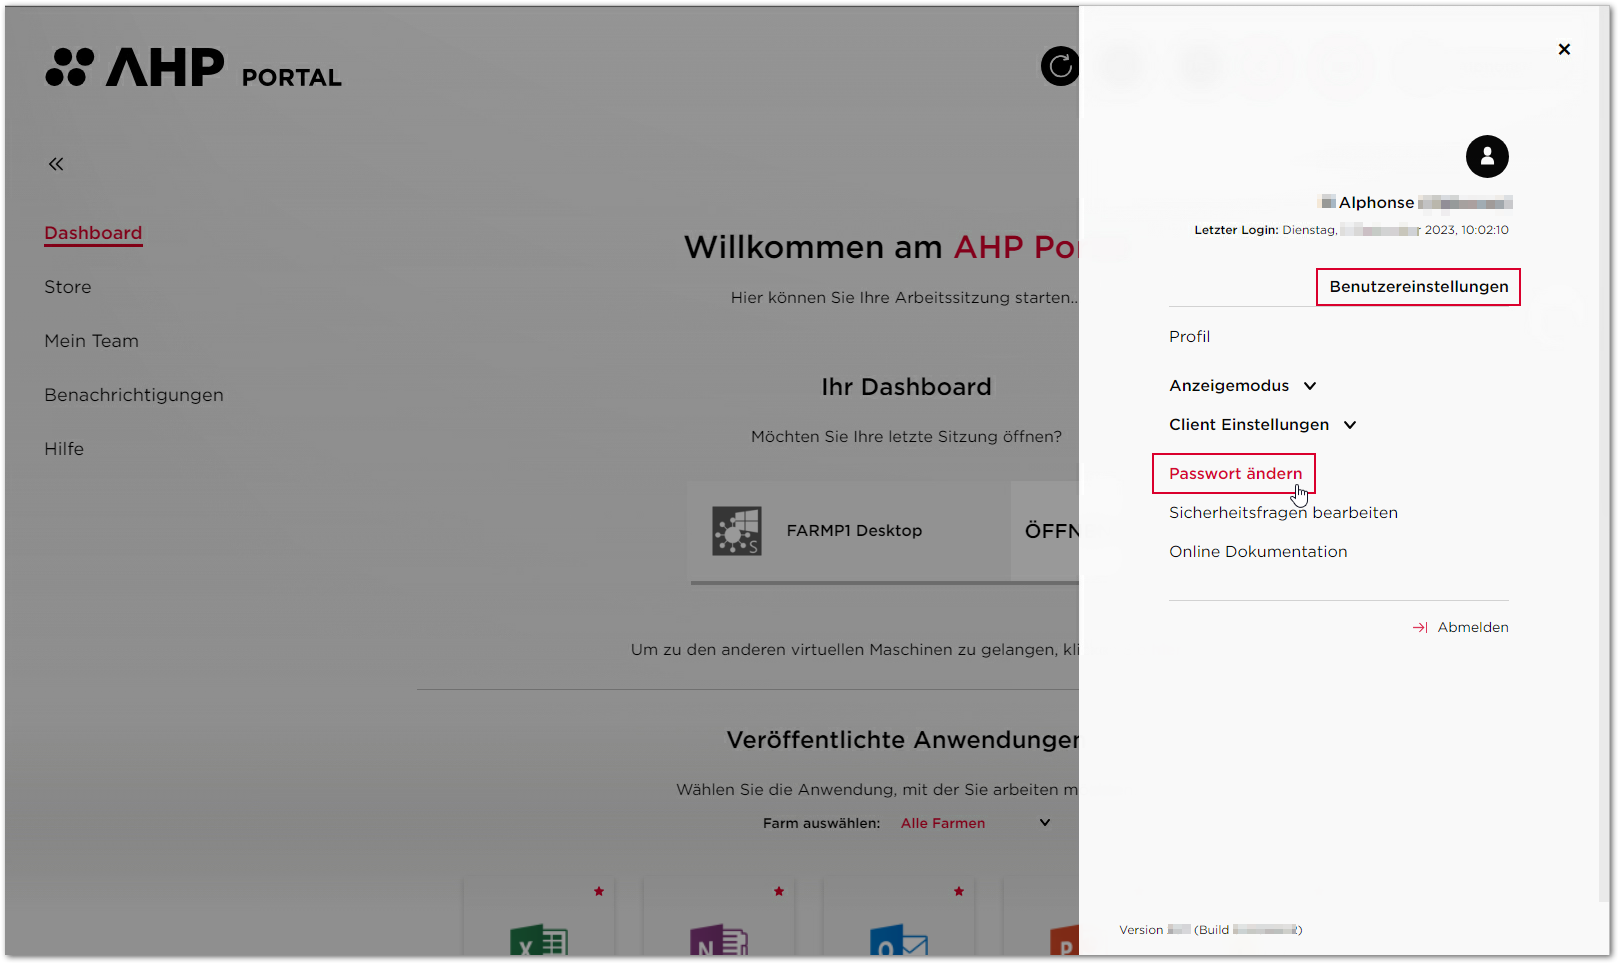Expand Client Einstellungen section
This screenshot has height=964, width=1619.
pos(1263,425)
